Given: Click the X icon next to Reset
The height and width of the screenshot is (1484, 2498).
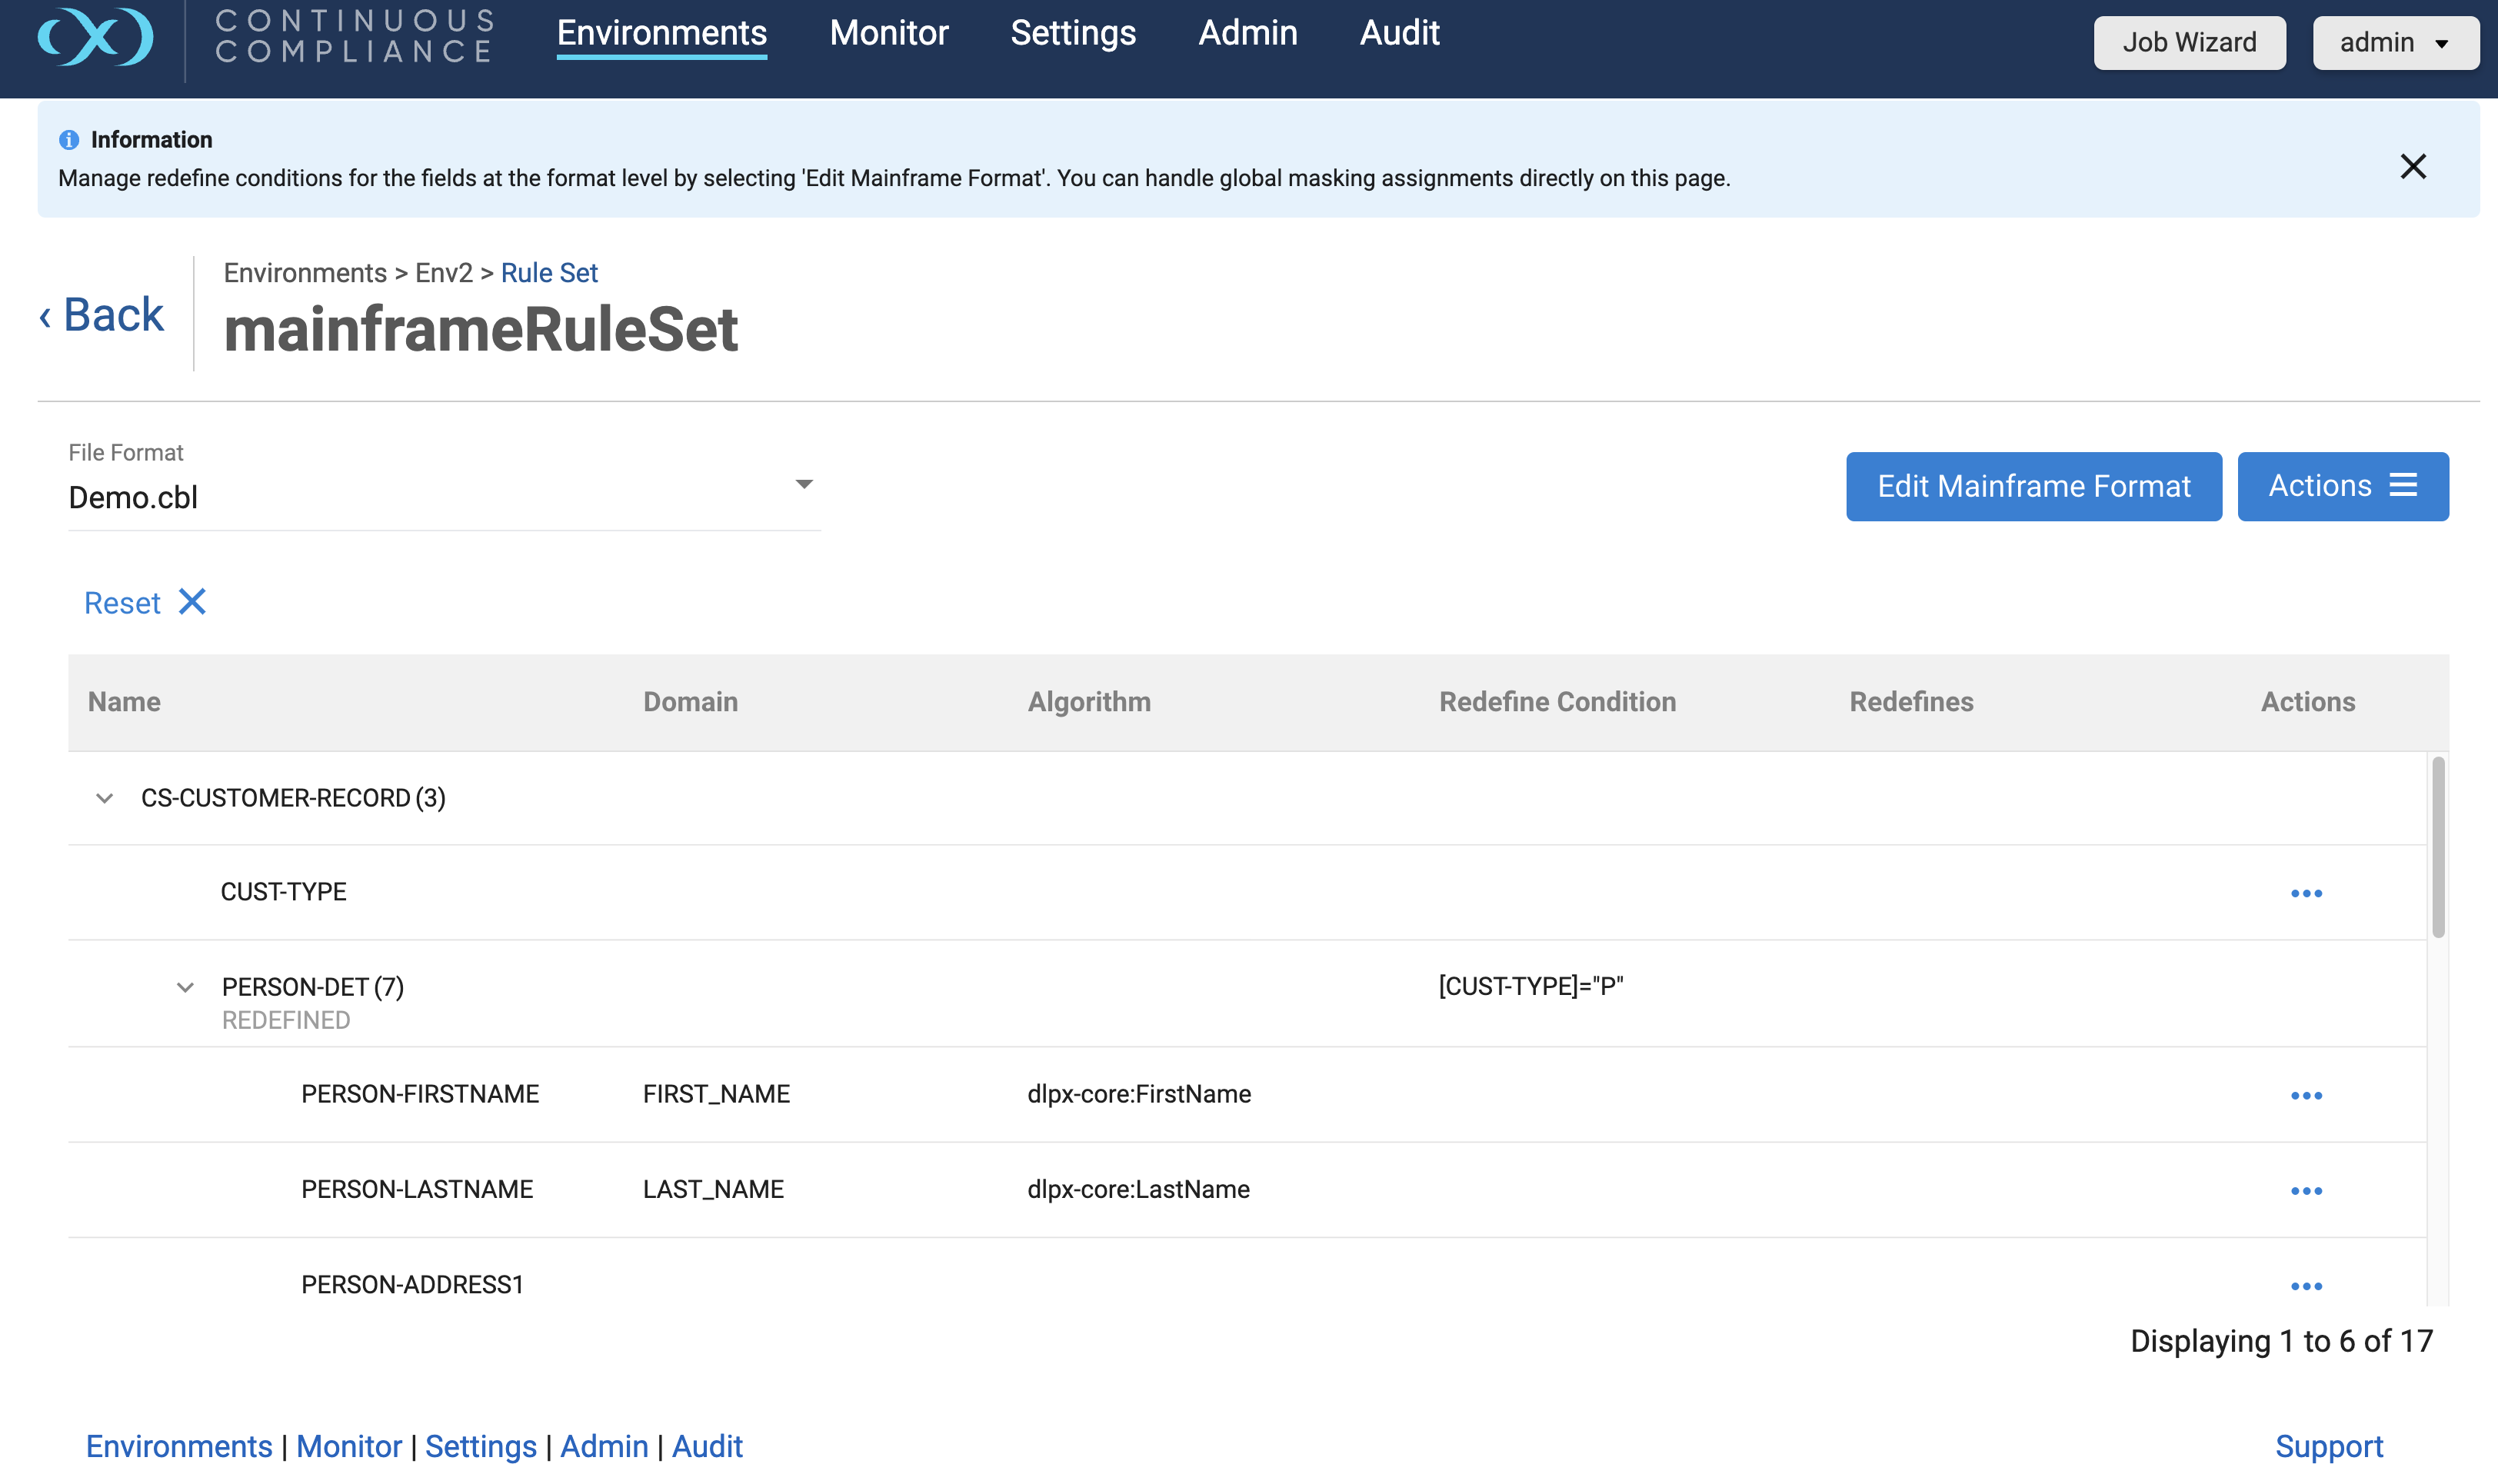Looking at the screenshot, I should click(x=192, y=602).
